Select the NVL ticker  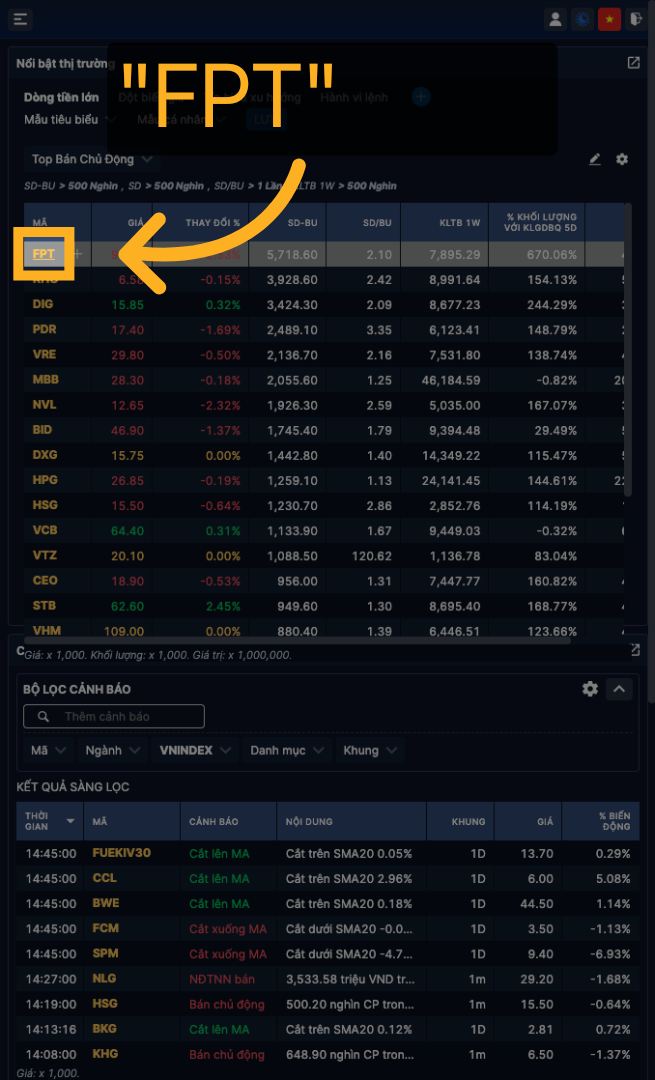43,404
